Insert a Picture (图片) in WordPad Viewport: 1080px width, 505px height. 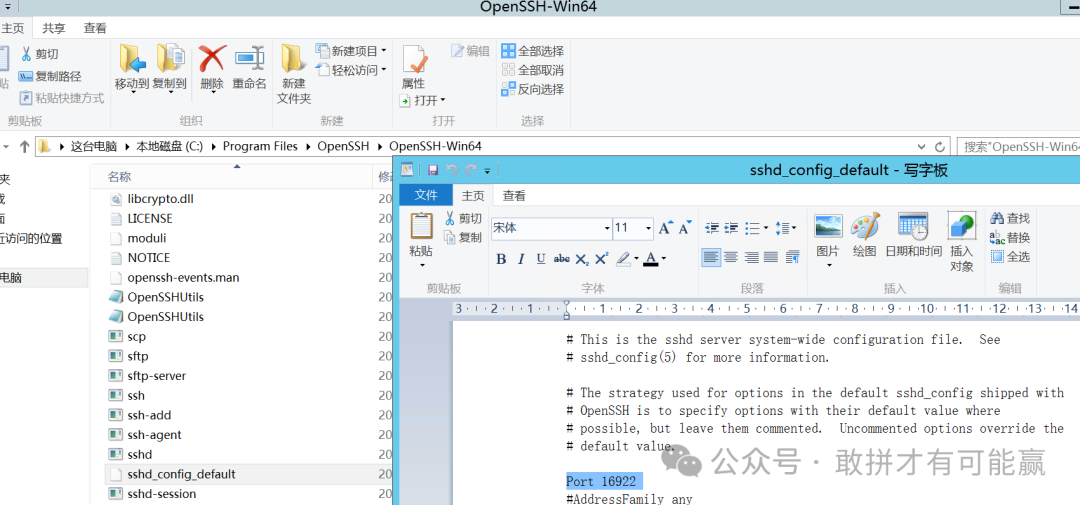coord(828,227)
